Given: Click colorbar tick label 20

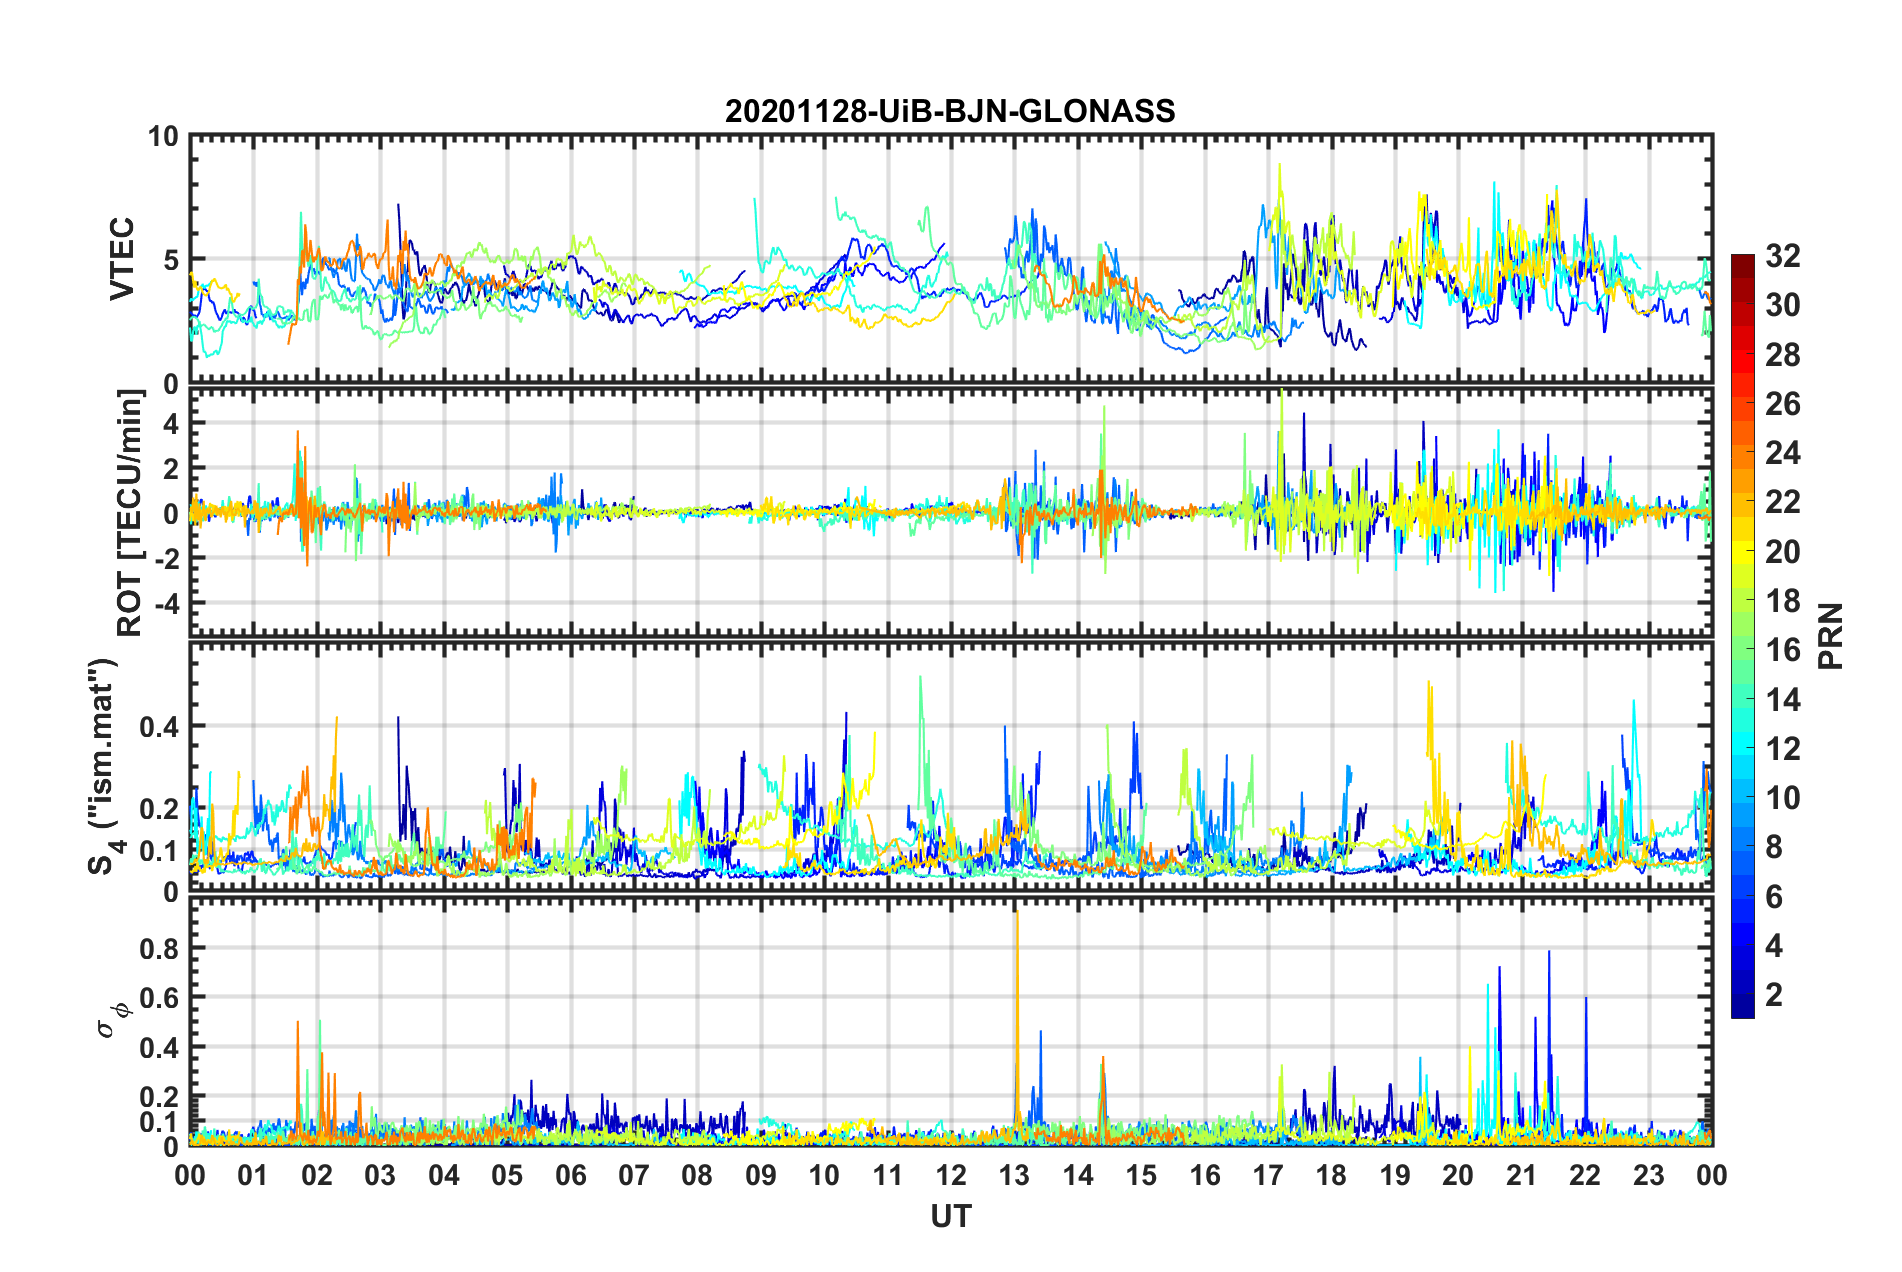Looking at the screenshot, I should tap(1782, 552).
